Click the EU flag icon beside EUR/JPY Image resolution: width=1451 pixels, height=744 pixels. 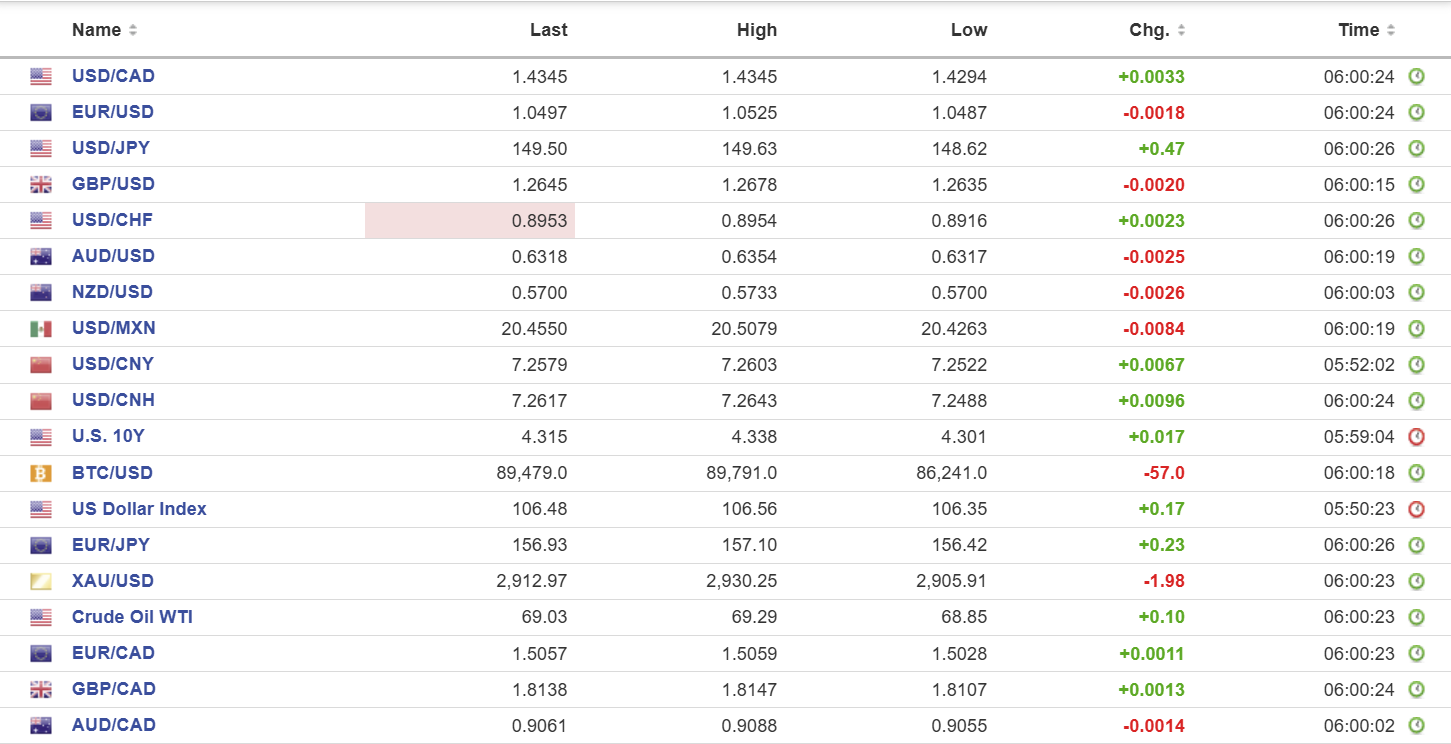coord(41,545)
